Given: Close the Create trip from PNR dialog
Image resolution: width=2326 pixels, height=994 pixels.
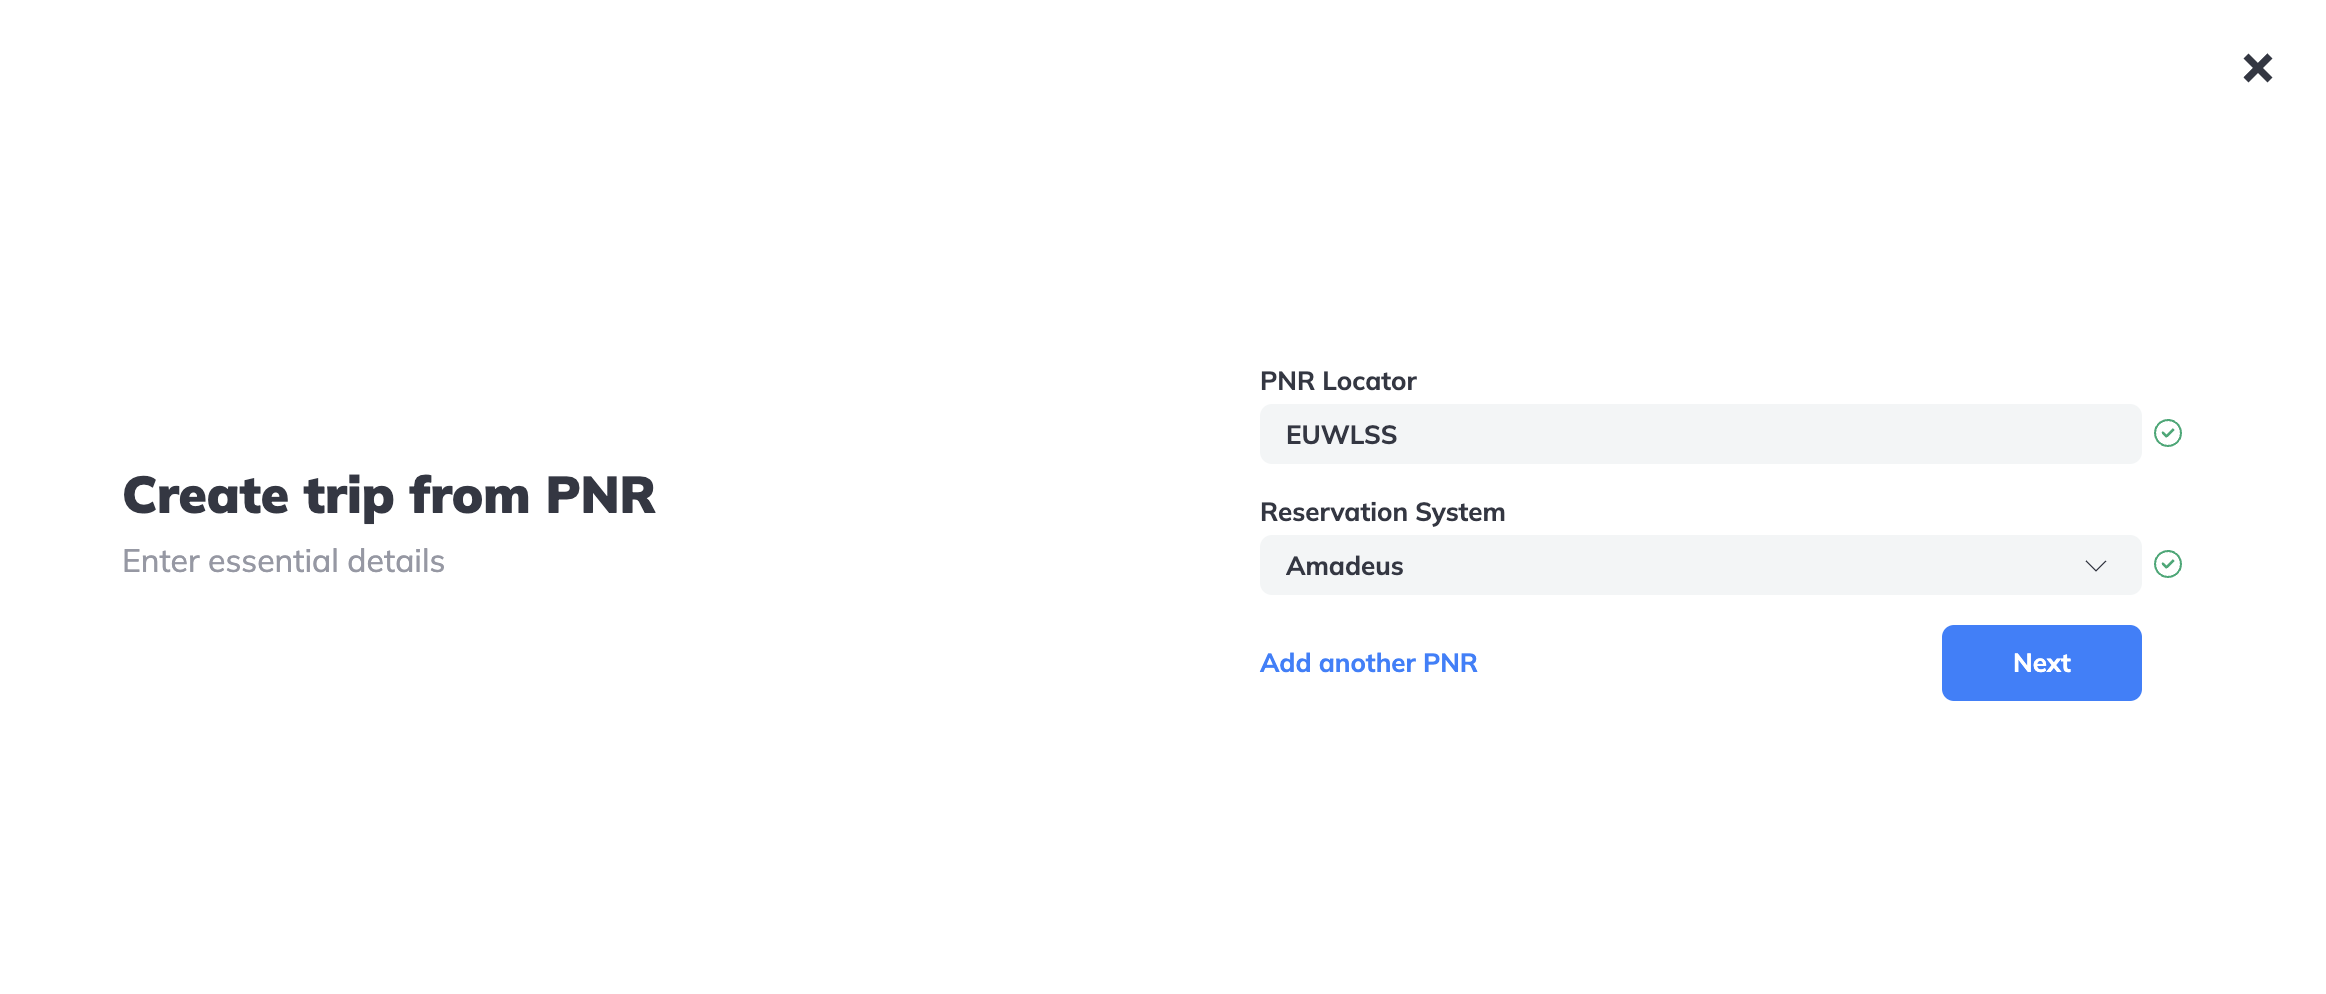Looking at the screenshot, I should (2257, 68).
